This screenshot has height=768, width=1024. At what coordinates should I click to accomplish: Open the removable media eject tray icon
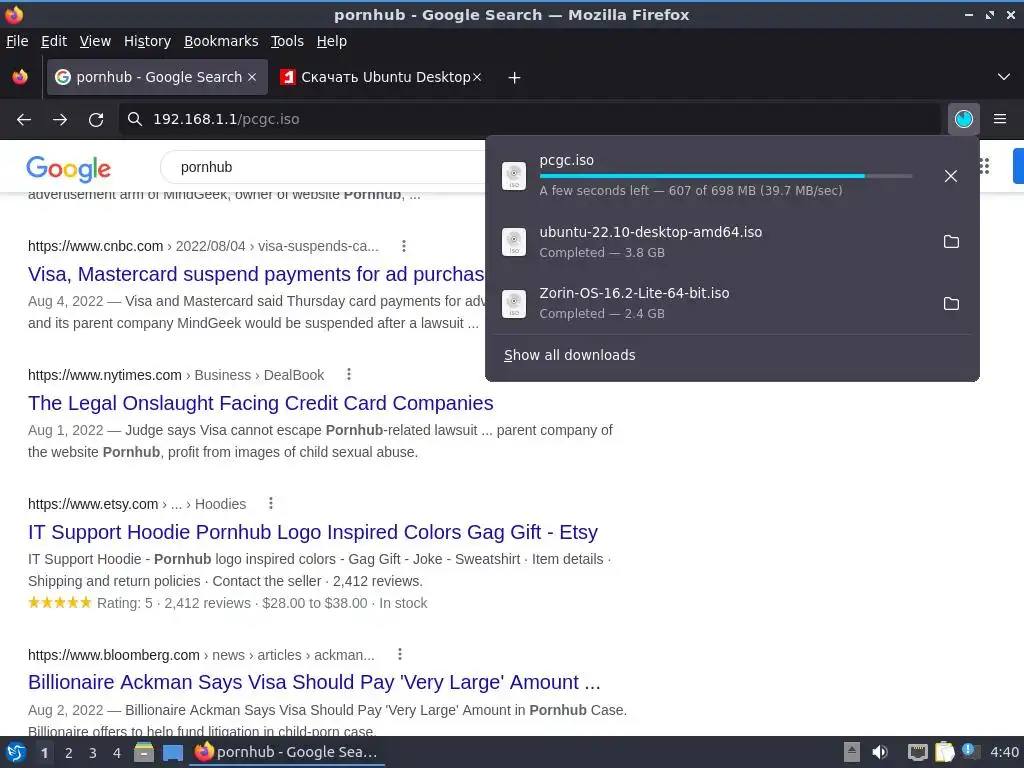pyautogui.click(x=852, y=752)
